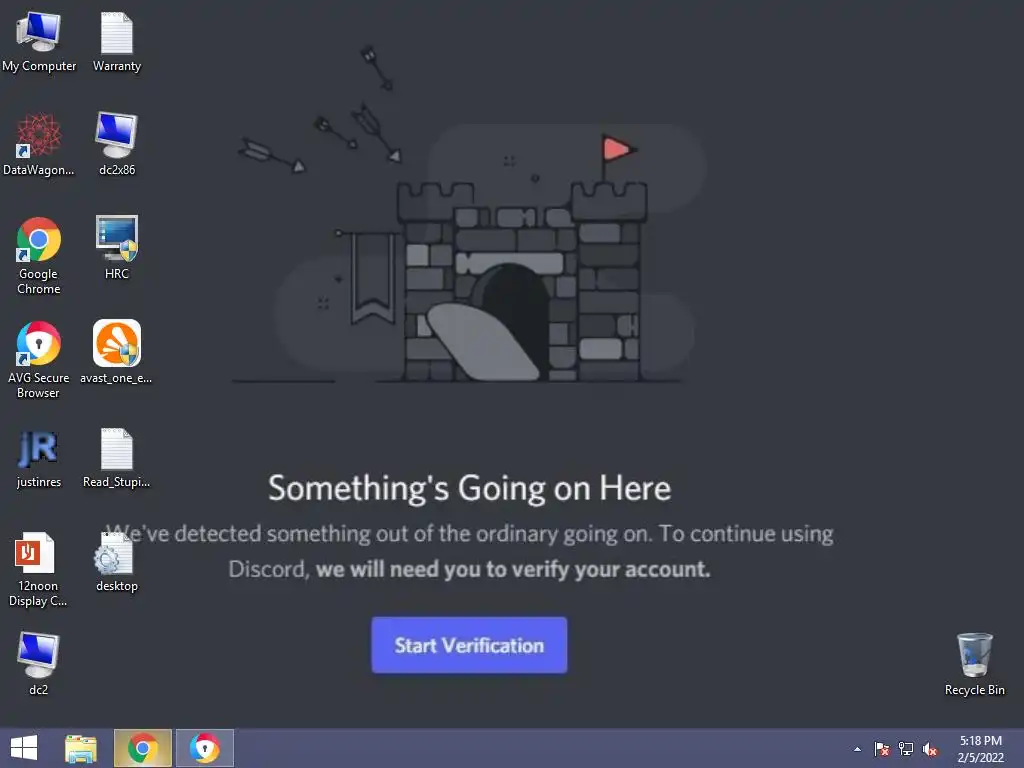Select the Read_Stupi... text file icon

click(117, 459)
